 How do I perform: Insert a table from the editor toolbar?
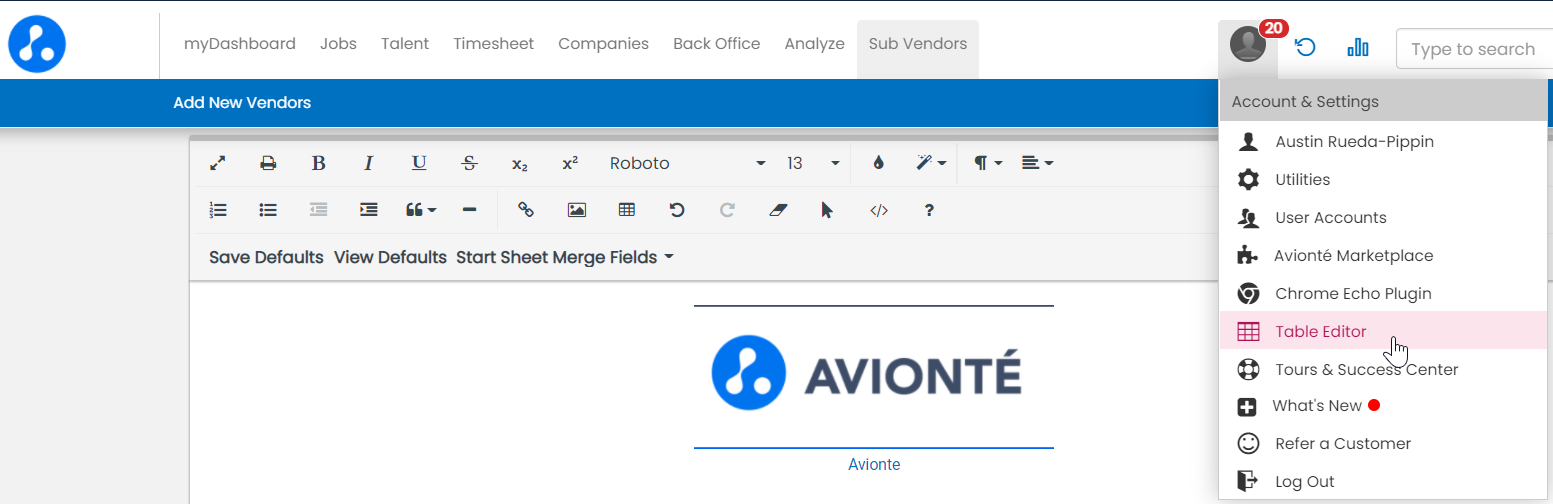pyautogui.click(x=627, y=210)
